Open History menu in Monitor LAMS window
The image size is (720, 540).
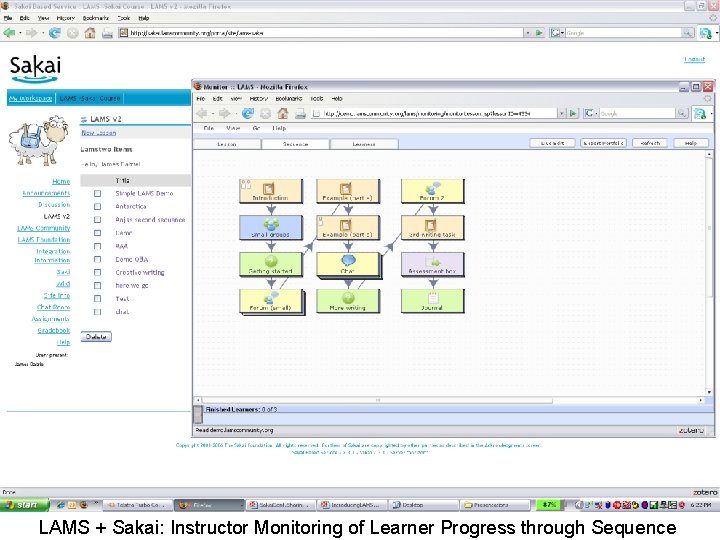259,99
